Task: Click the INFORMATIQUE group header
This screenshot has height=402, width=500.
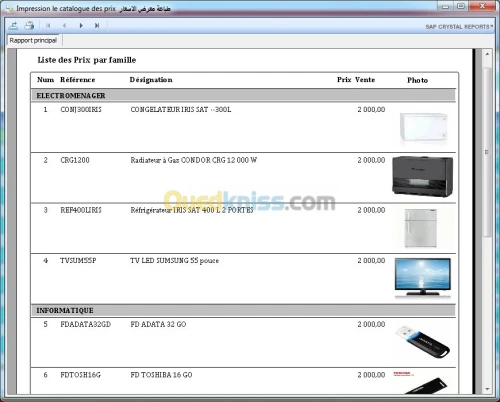Action: [243, 310]
